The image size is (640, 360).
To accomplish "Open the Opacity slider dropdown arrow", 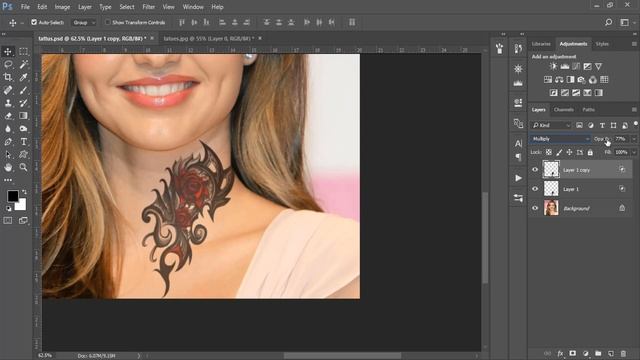I will [634, 139].
